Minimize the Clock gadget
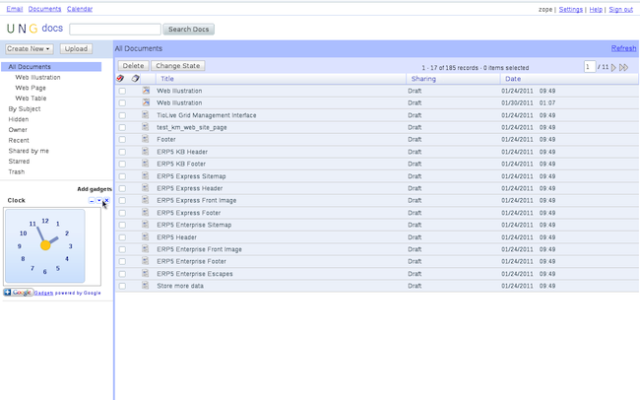Screen dimensions: 640x400 [x=92, y=201]
